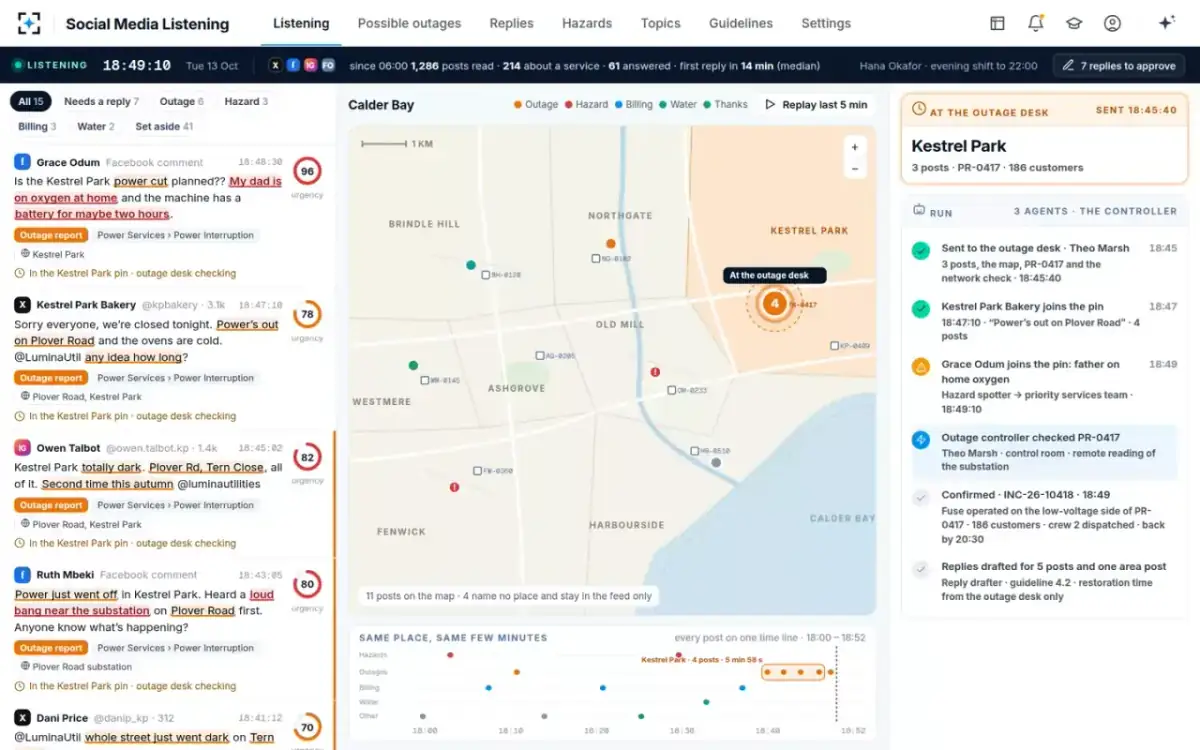
Task: Zoom out on the map
Action: pyautogui.click(x=855, y=169)
